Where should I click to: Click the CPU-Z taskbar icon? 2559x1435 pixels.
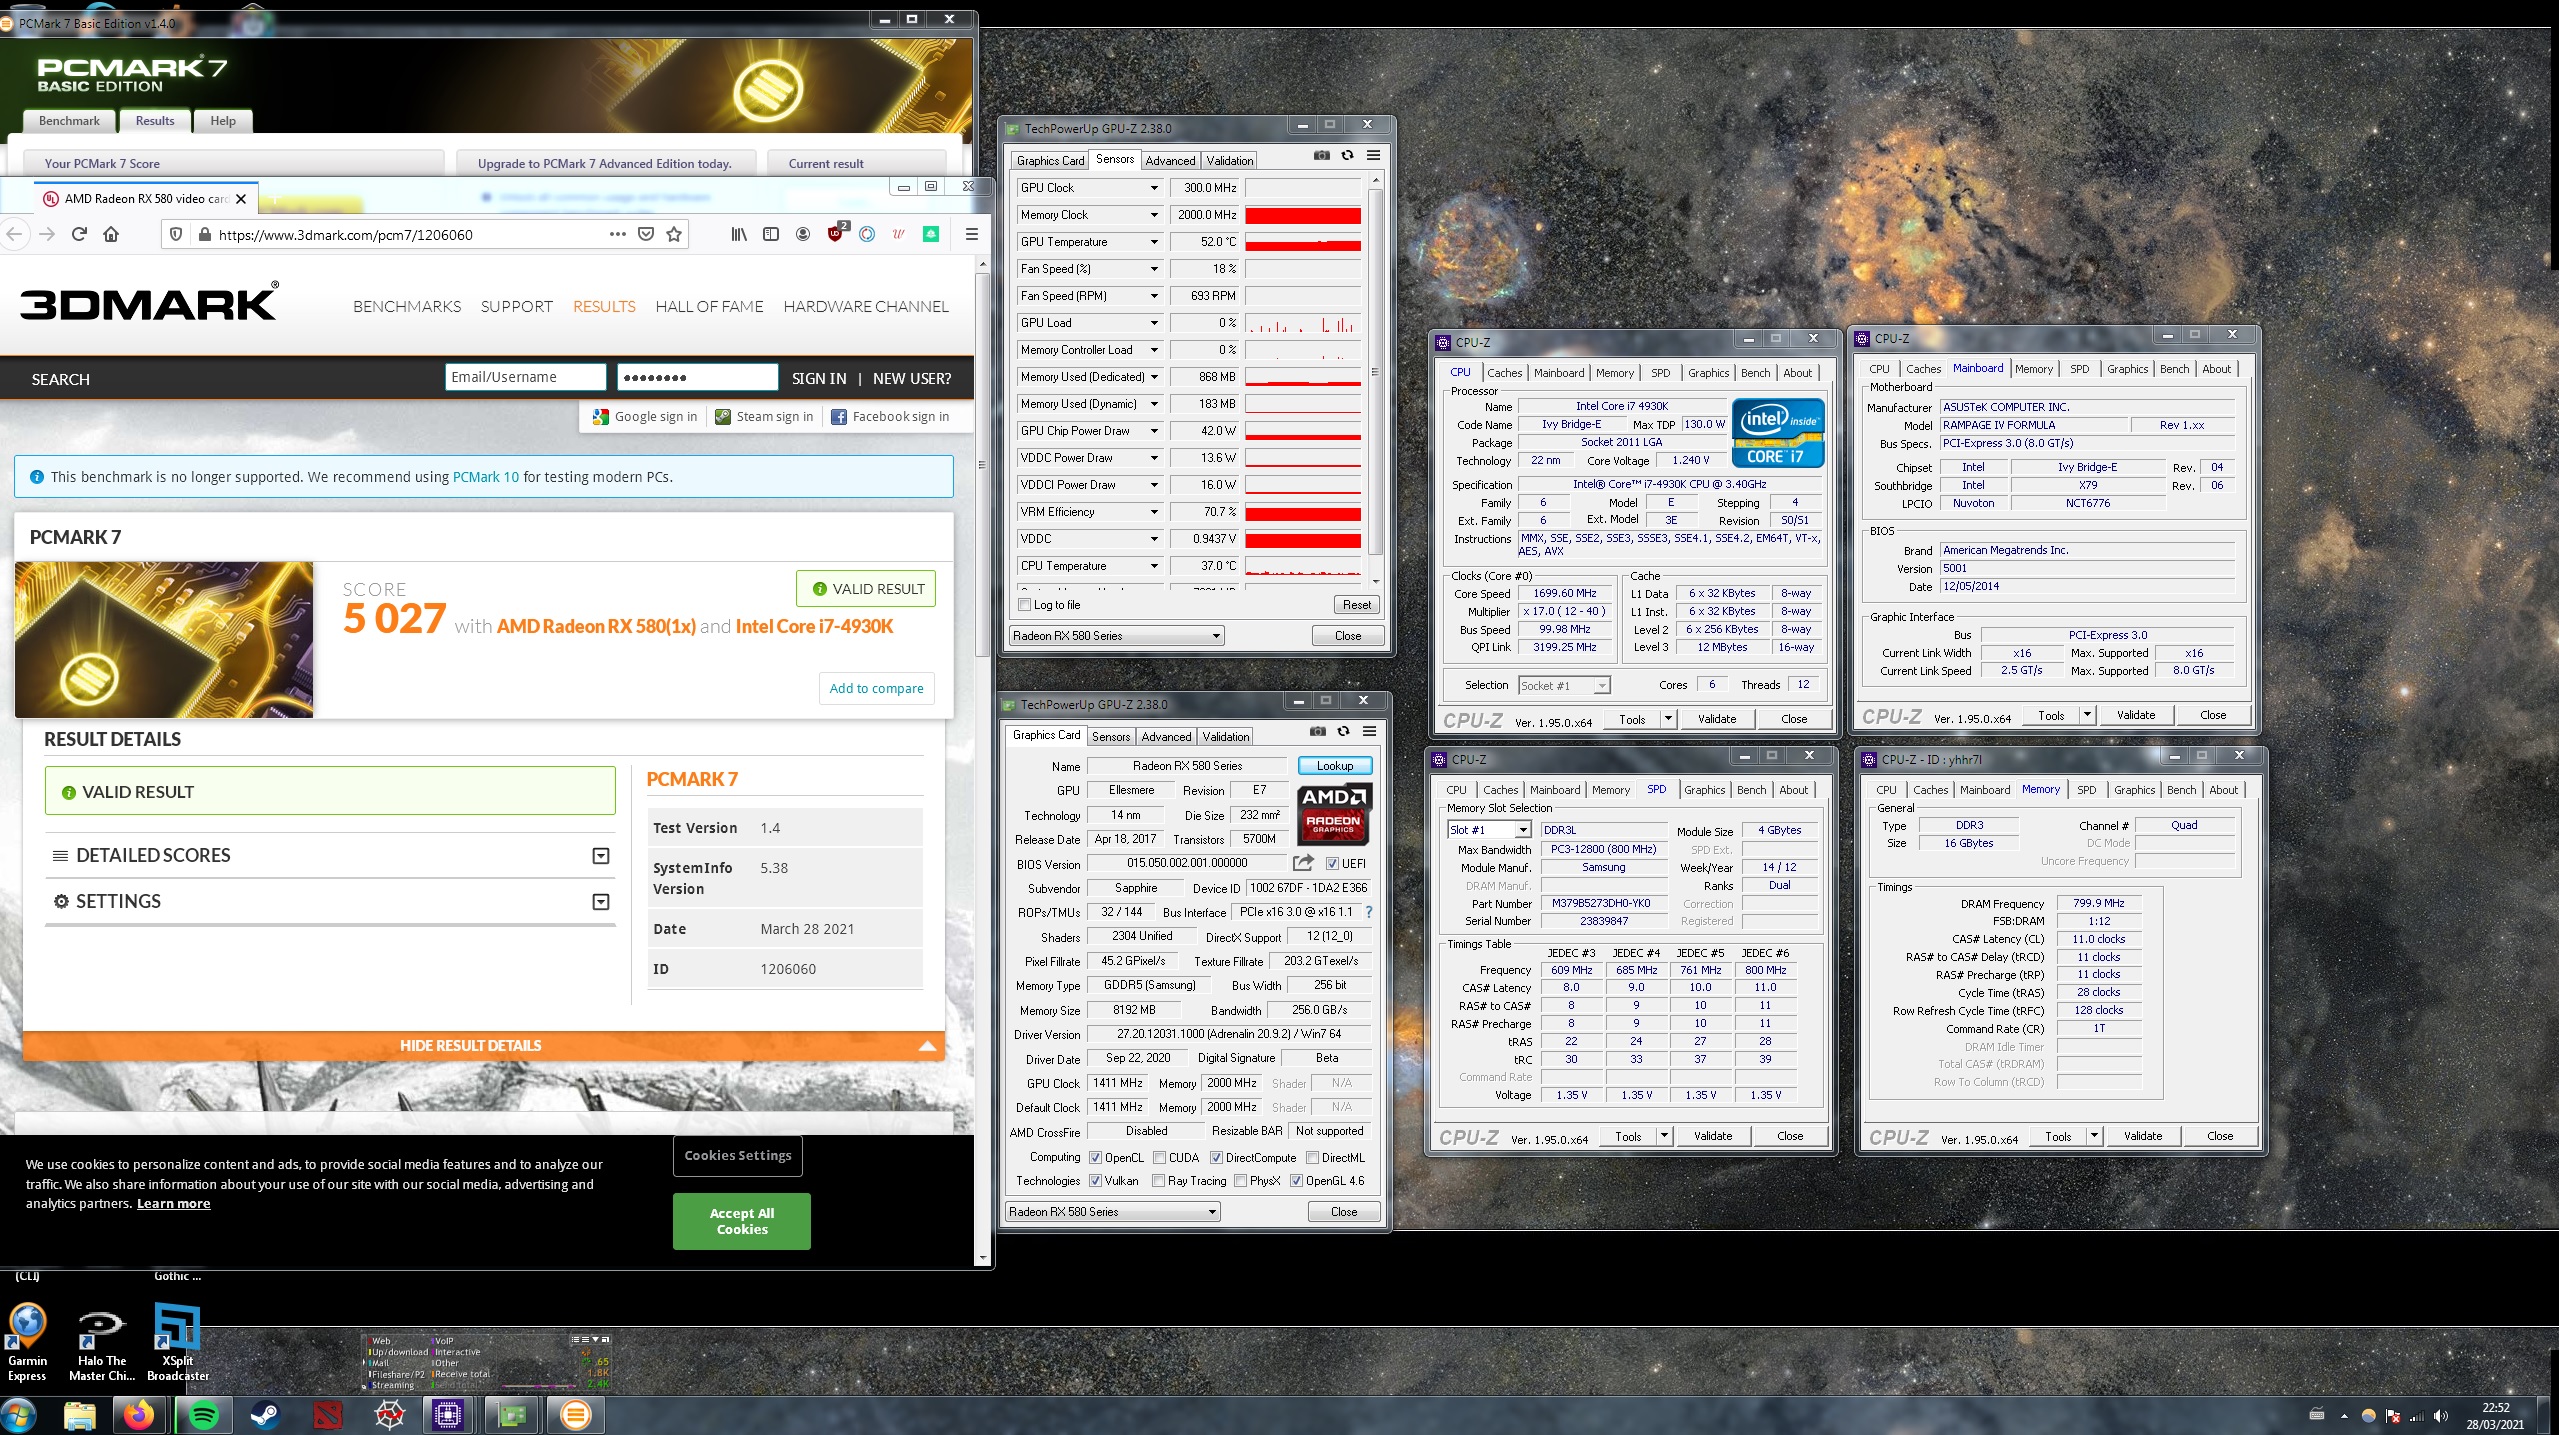click(447, 1415)
